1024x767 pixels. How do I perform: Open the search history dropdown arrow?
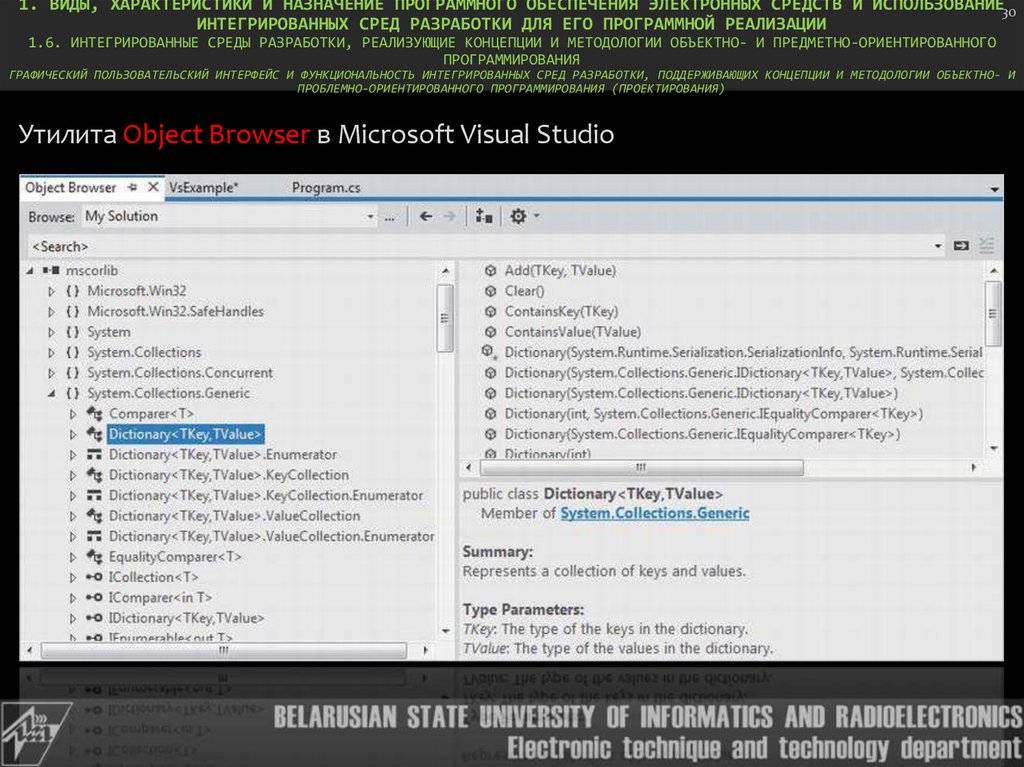tap(938, 245)
